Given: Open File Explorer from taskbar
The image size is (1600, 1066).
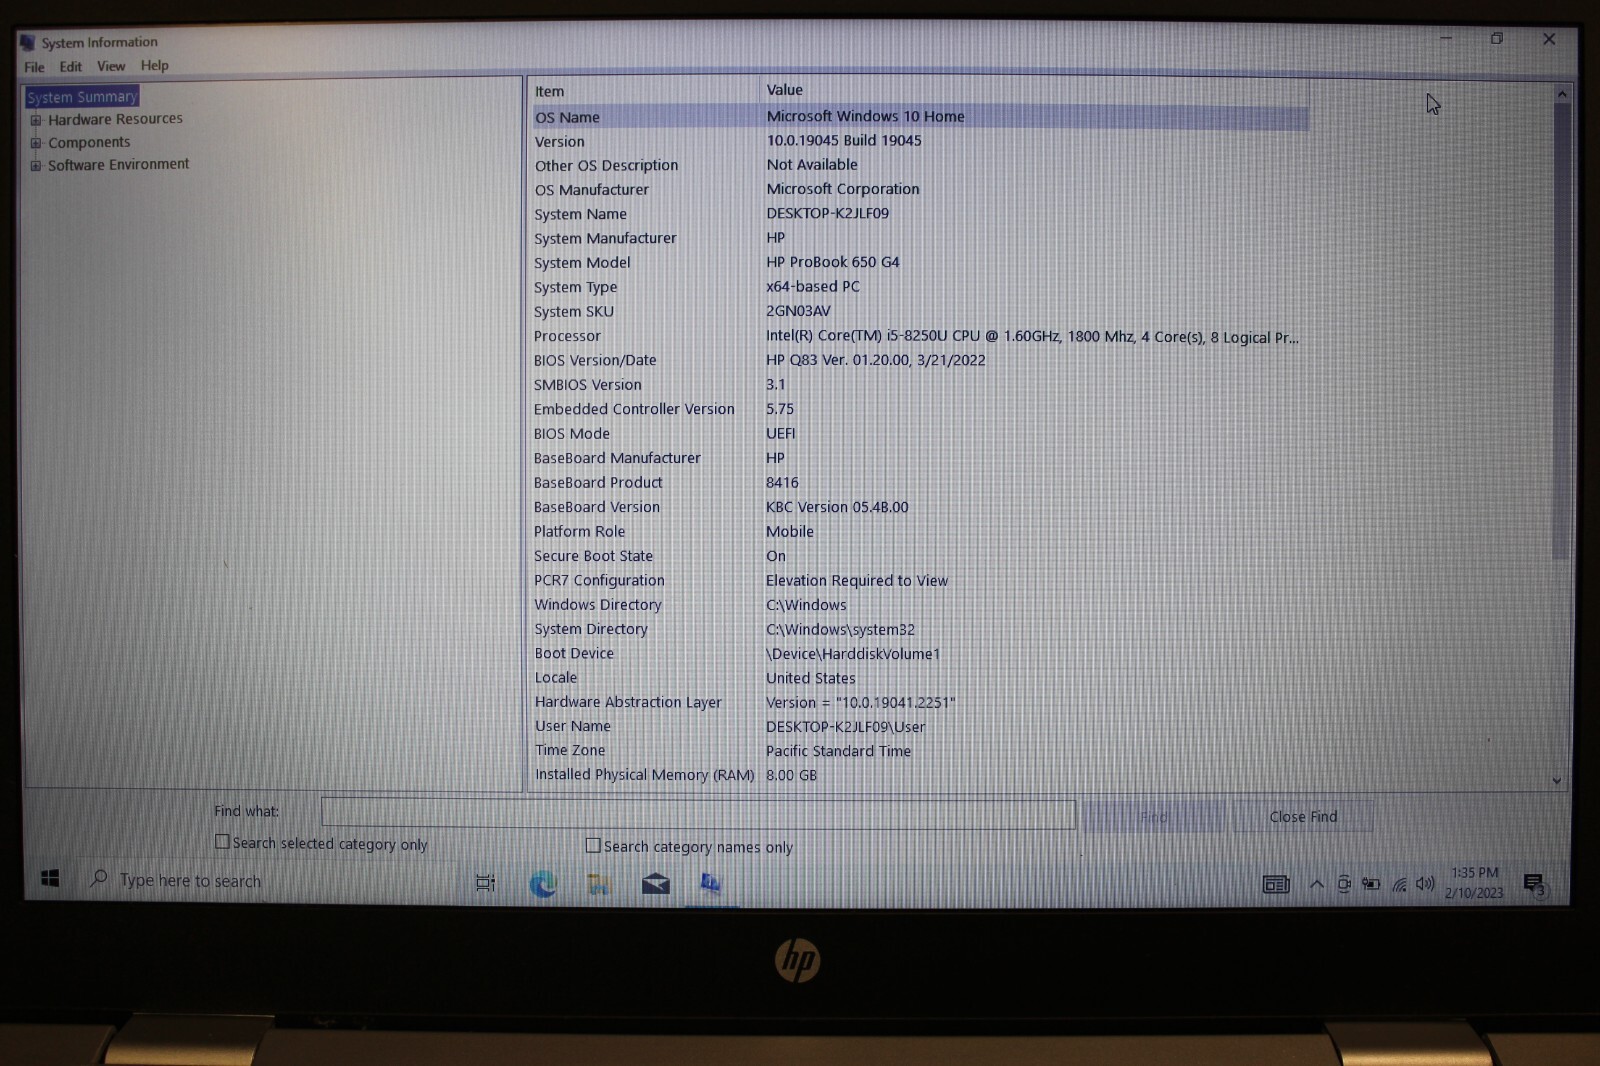Looking at the screenshot, I should coord(599,883).
